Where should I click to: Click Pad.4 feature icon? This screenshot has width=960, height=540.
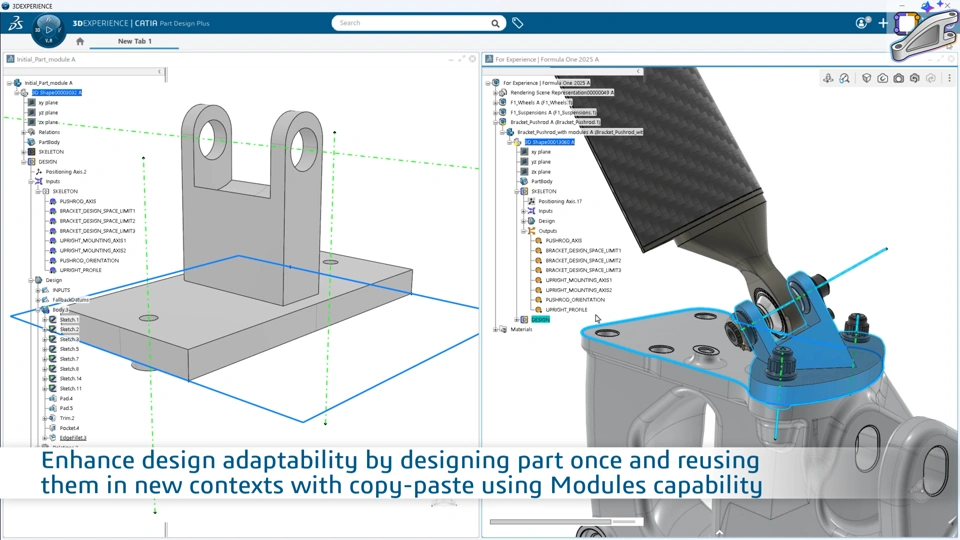[53, 399]
